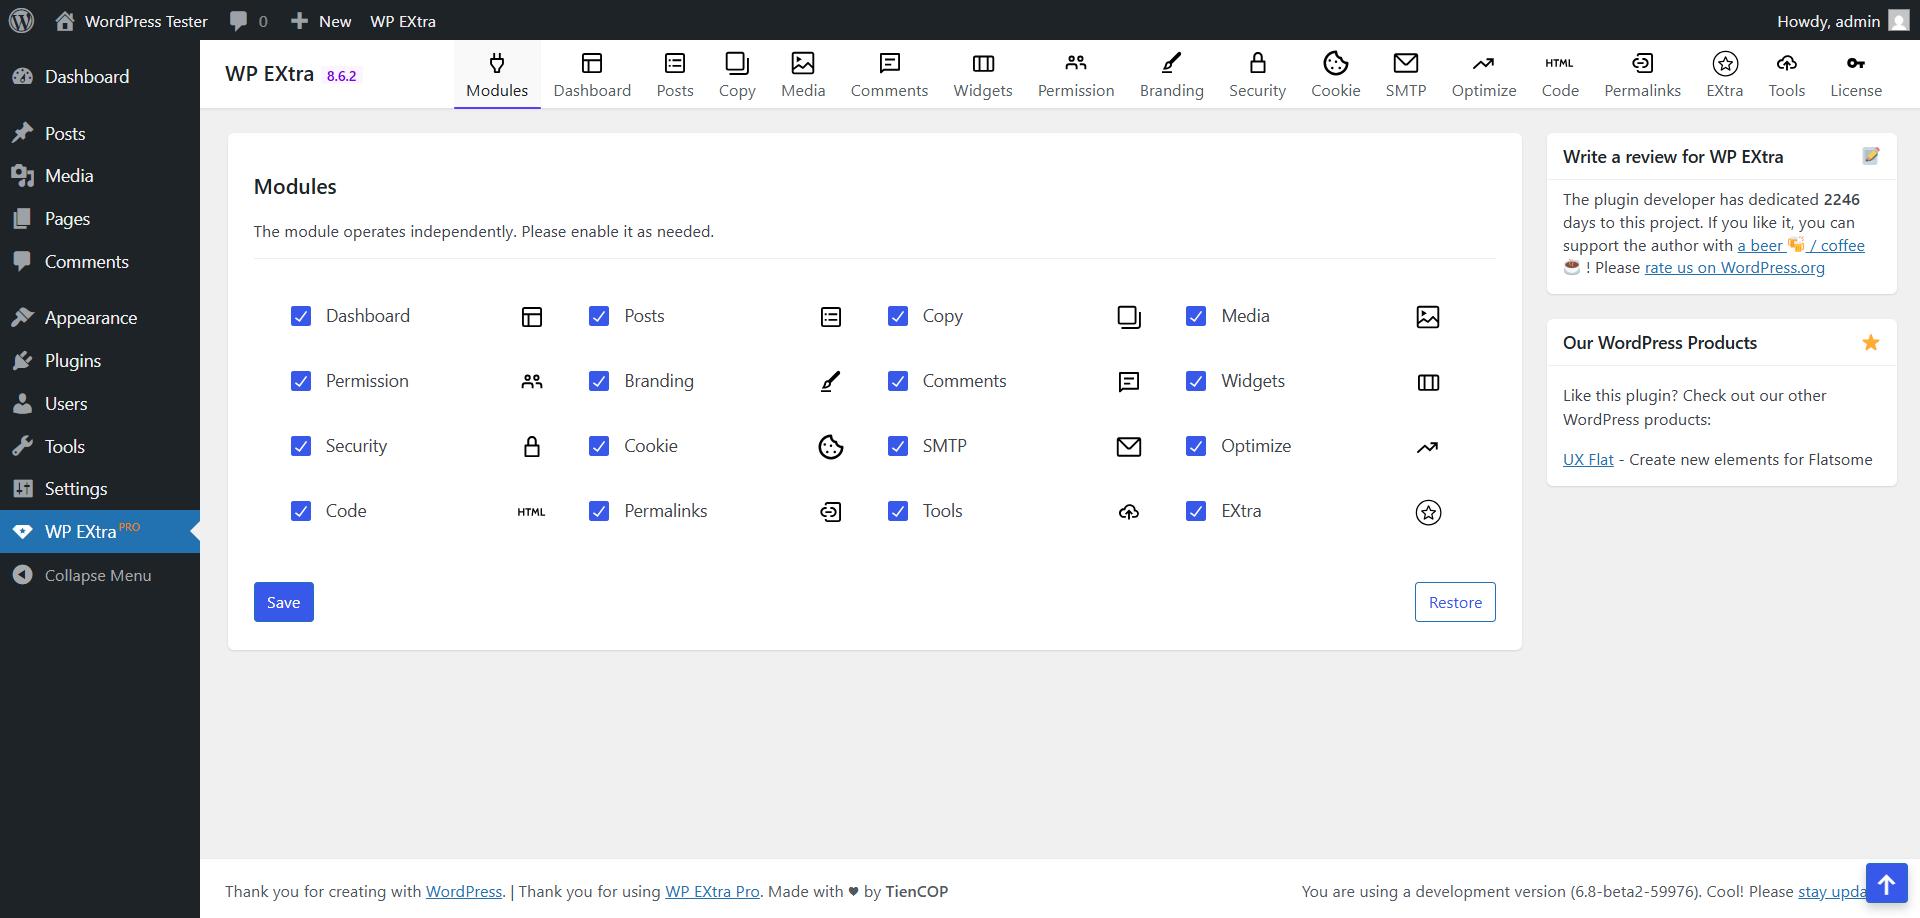Switch to the Security tab
Image resolution: width=1920 pixels, height=918 pixels.
point(1257,75)
